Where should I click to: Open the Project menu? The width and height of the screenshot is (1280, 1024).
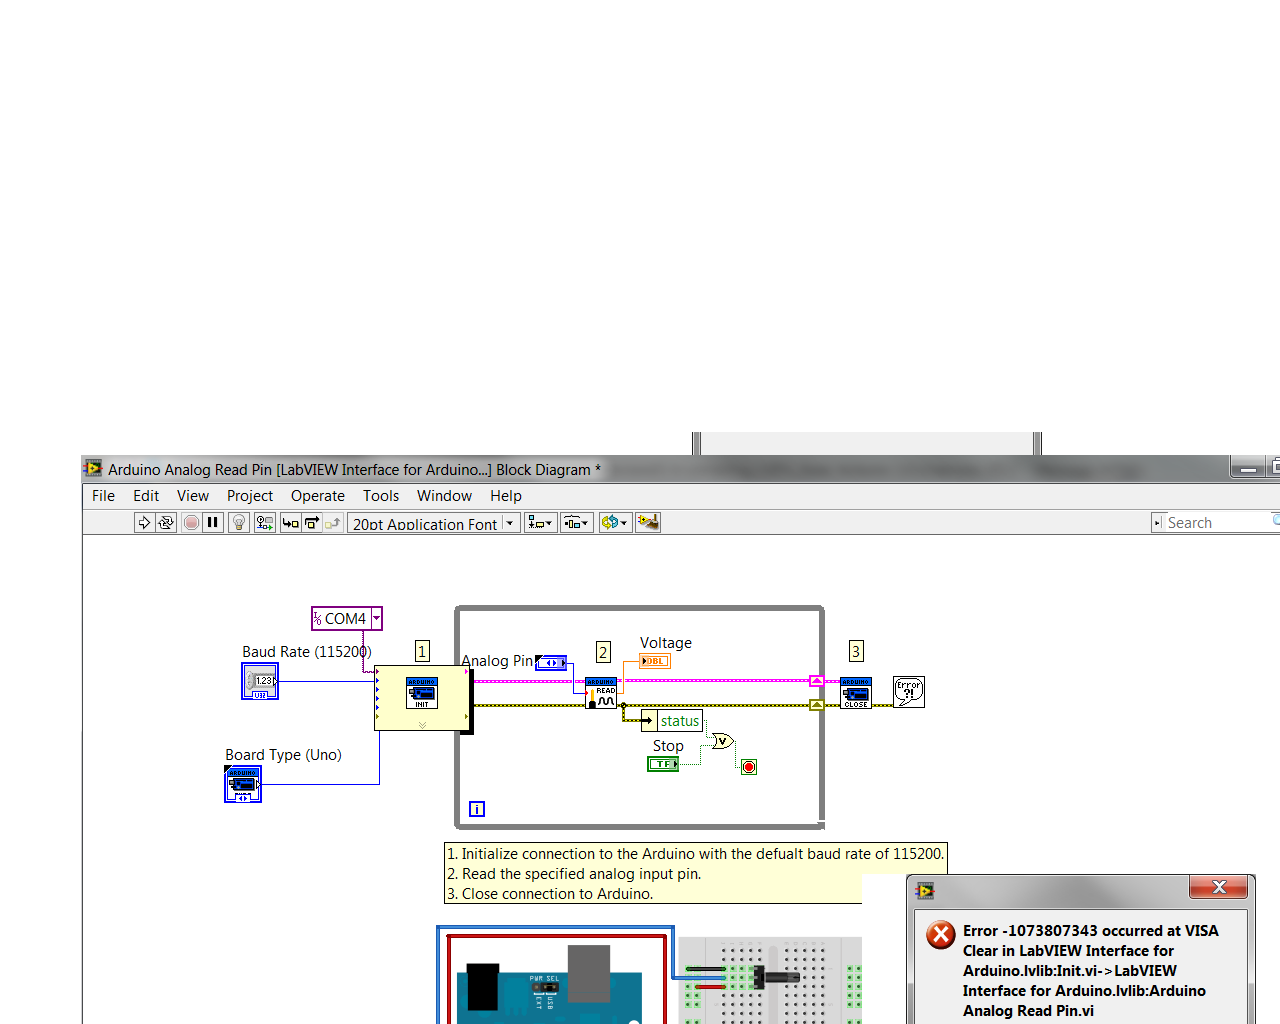coord(250,496)
